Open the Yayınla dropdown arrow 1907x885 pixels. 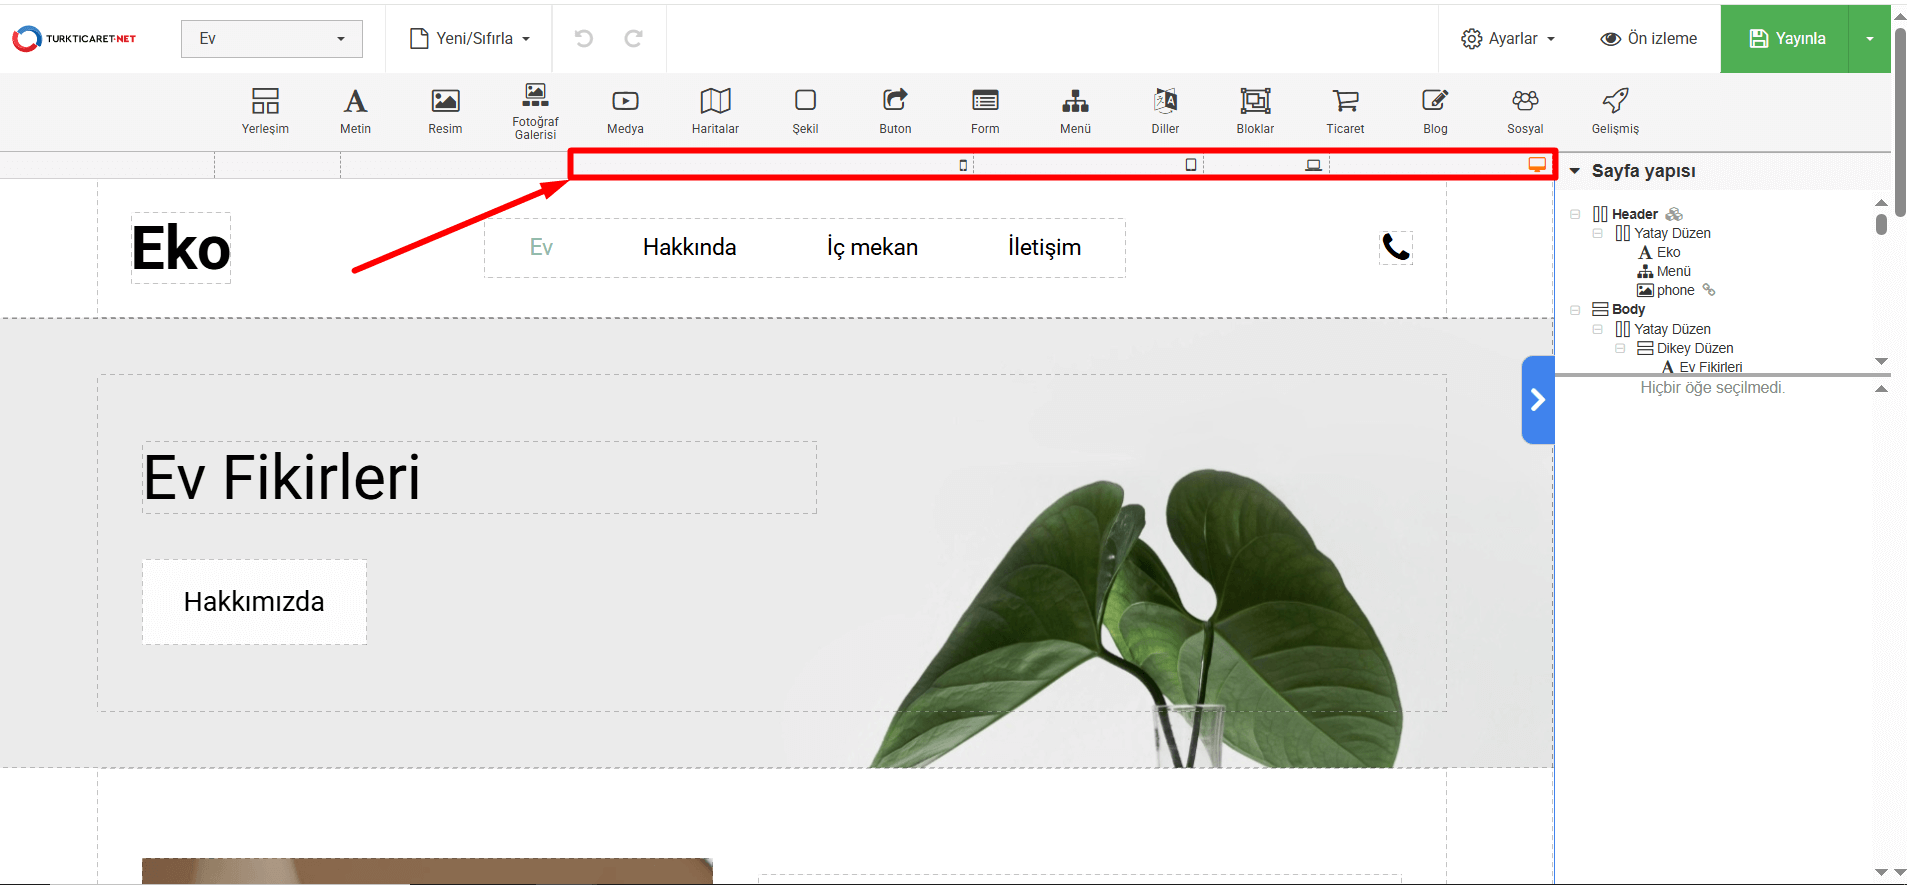(x=1869, y=39)
